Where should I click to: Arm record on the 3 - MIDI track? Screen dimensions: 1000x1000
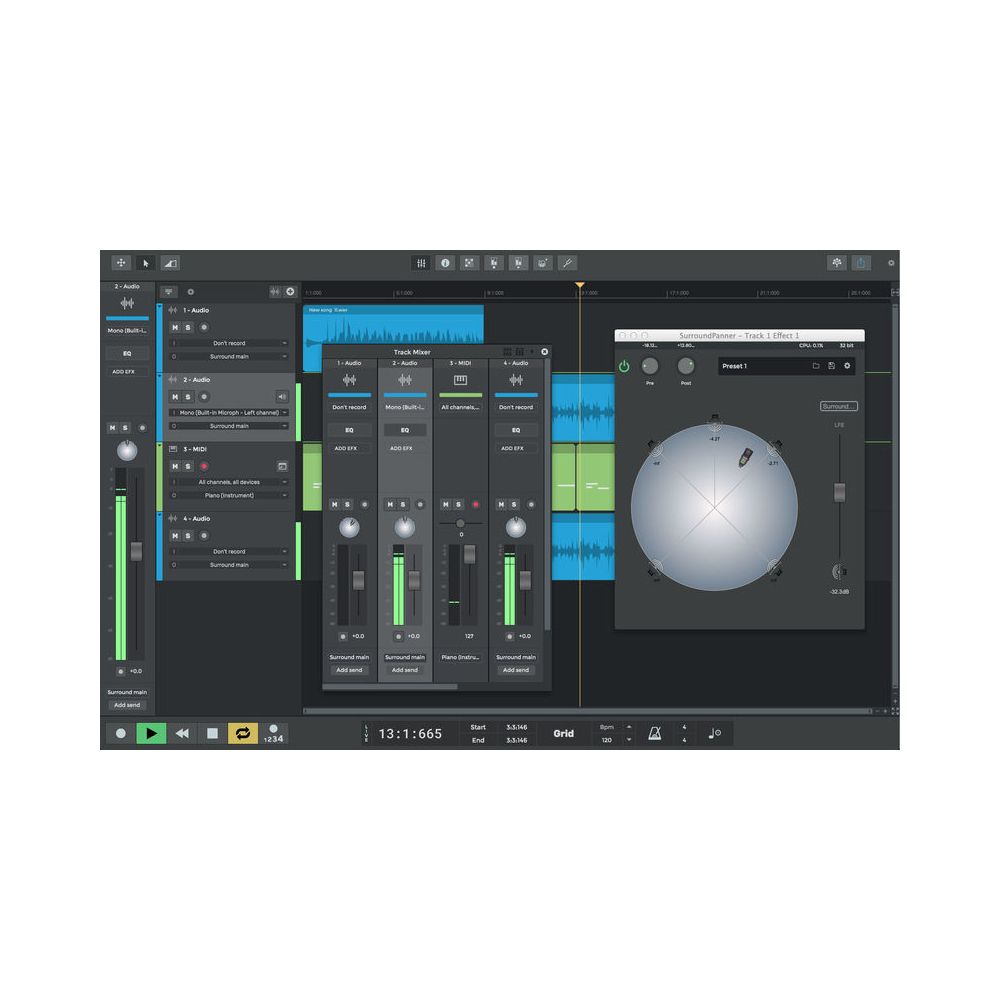(204, 466)
